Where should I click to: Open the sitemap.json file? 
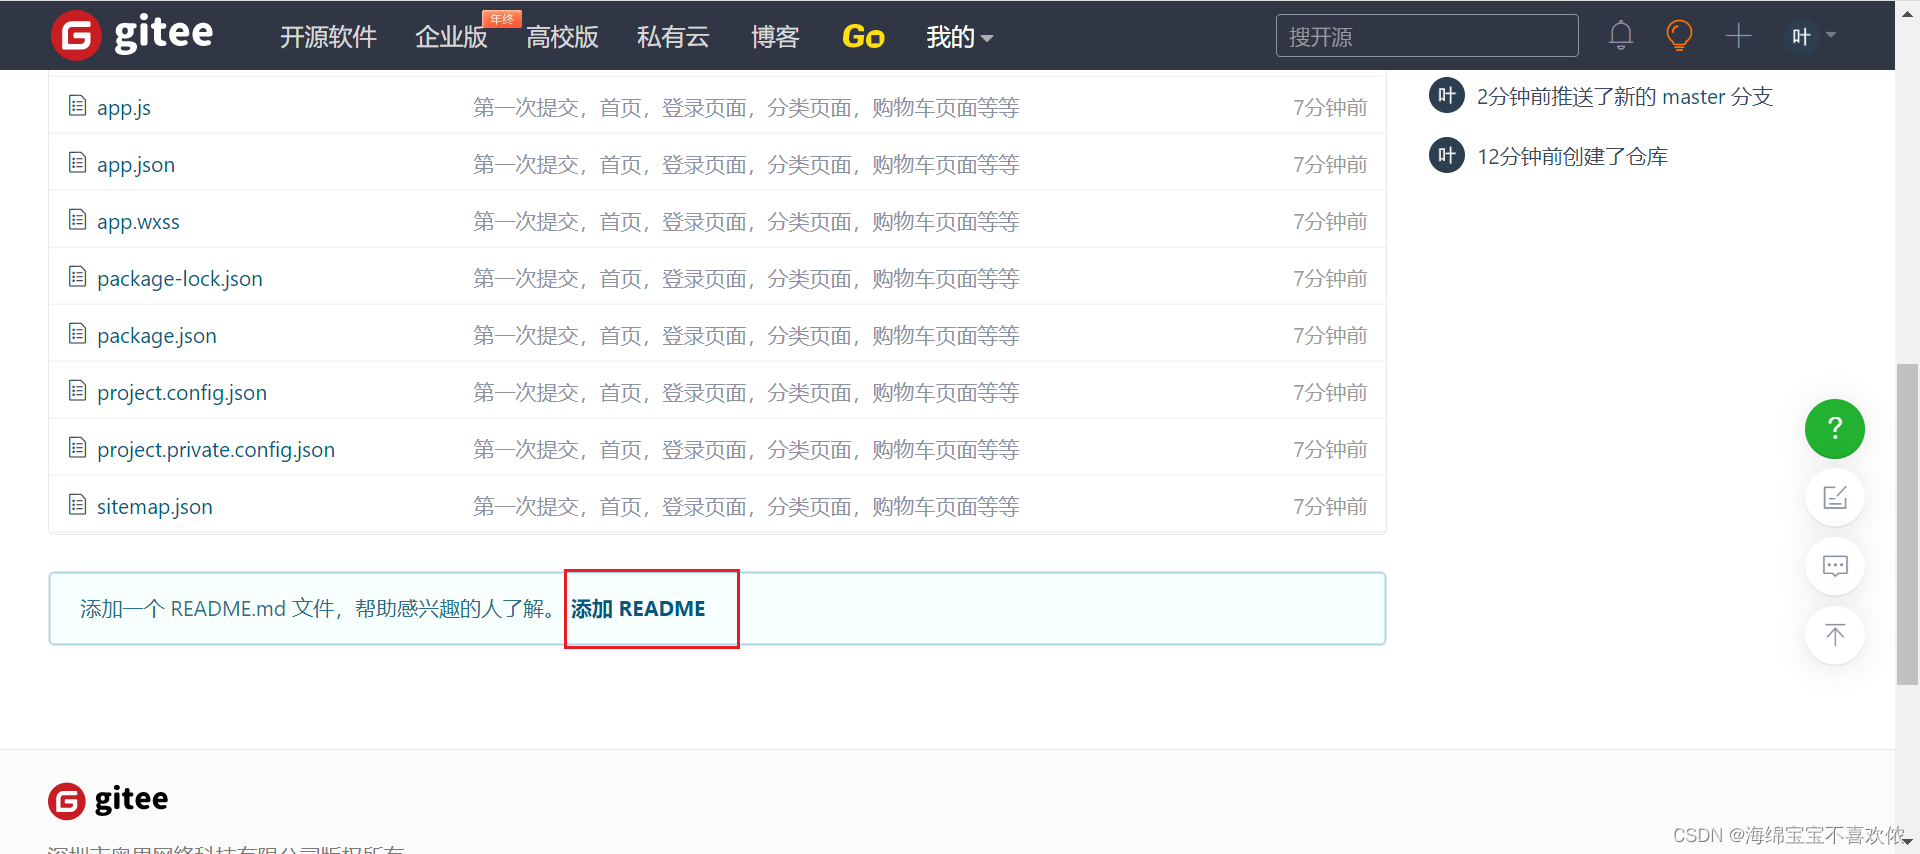(x=155, y=507)
